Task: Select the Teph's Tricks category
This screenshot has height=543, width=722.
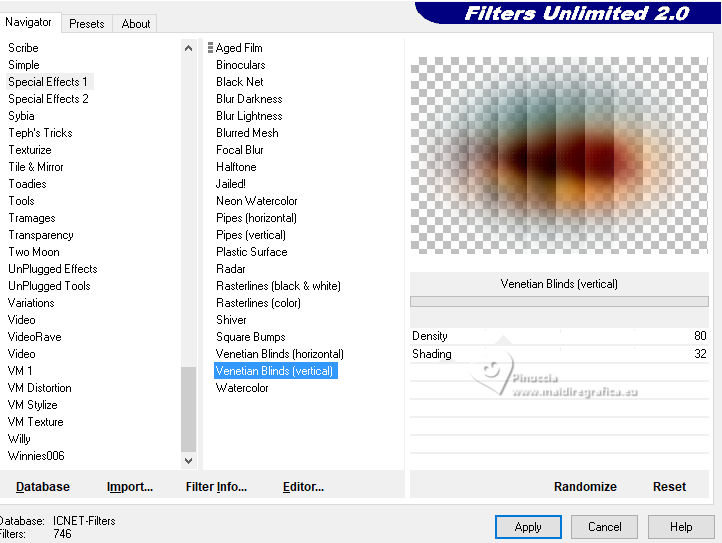Action: click(x=40, y=133)
